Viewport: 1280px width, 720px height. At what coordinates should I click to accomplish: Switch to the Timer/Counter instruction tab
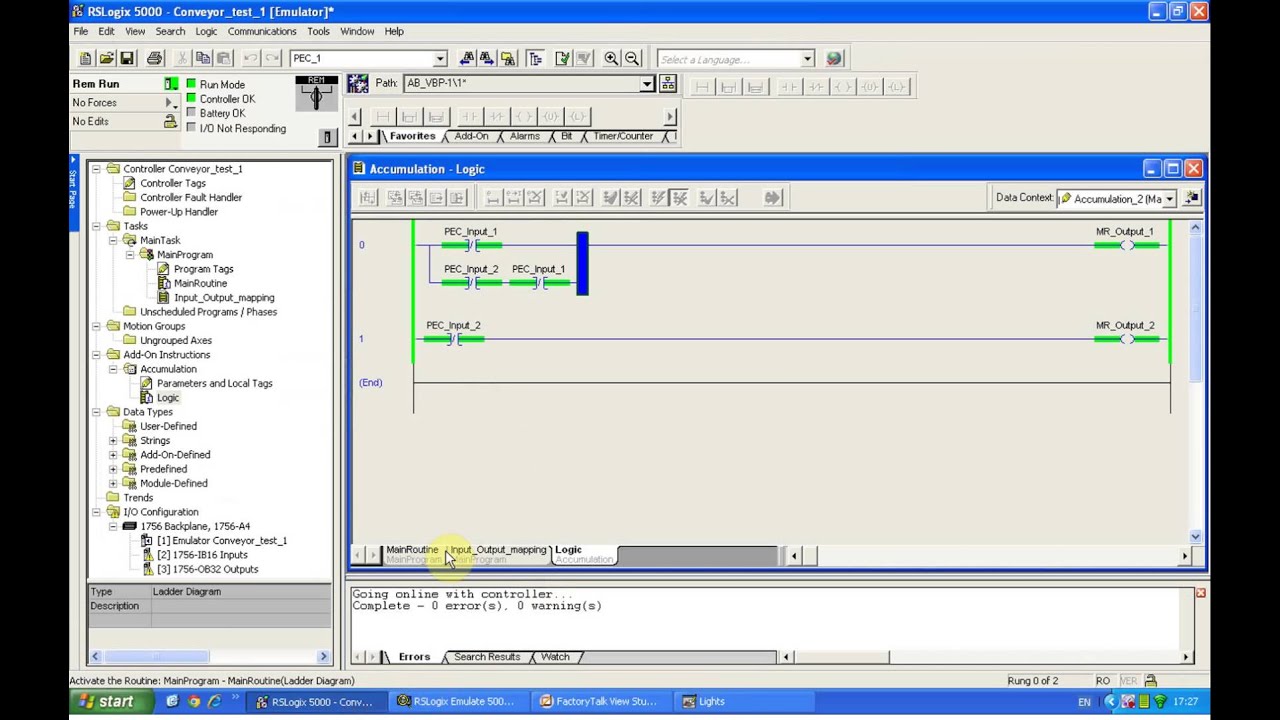pos(623,136)
